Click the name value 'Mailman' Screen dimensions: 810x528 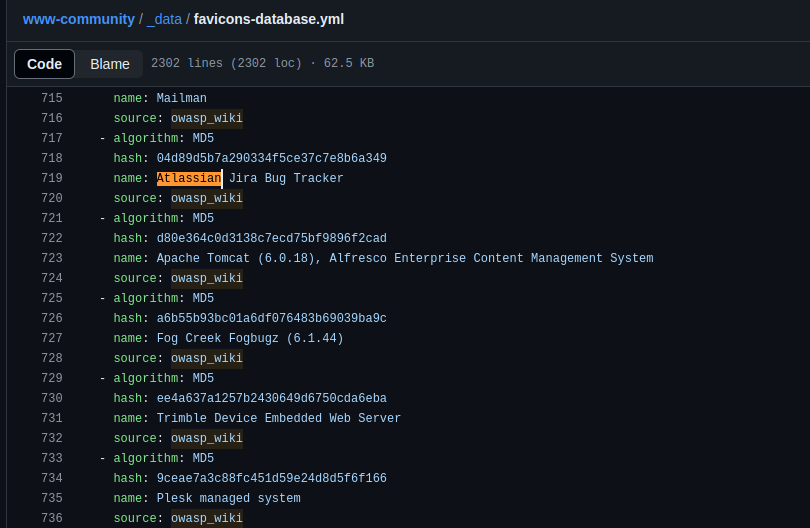click(x=181, y=98)
